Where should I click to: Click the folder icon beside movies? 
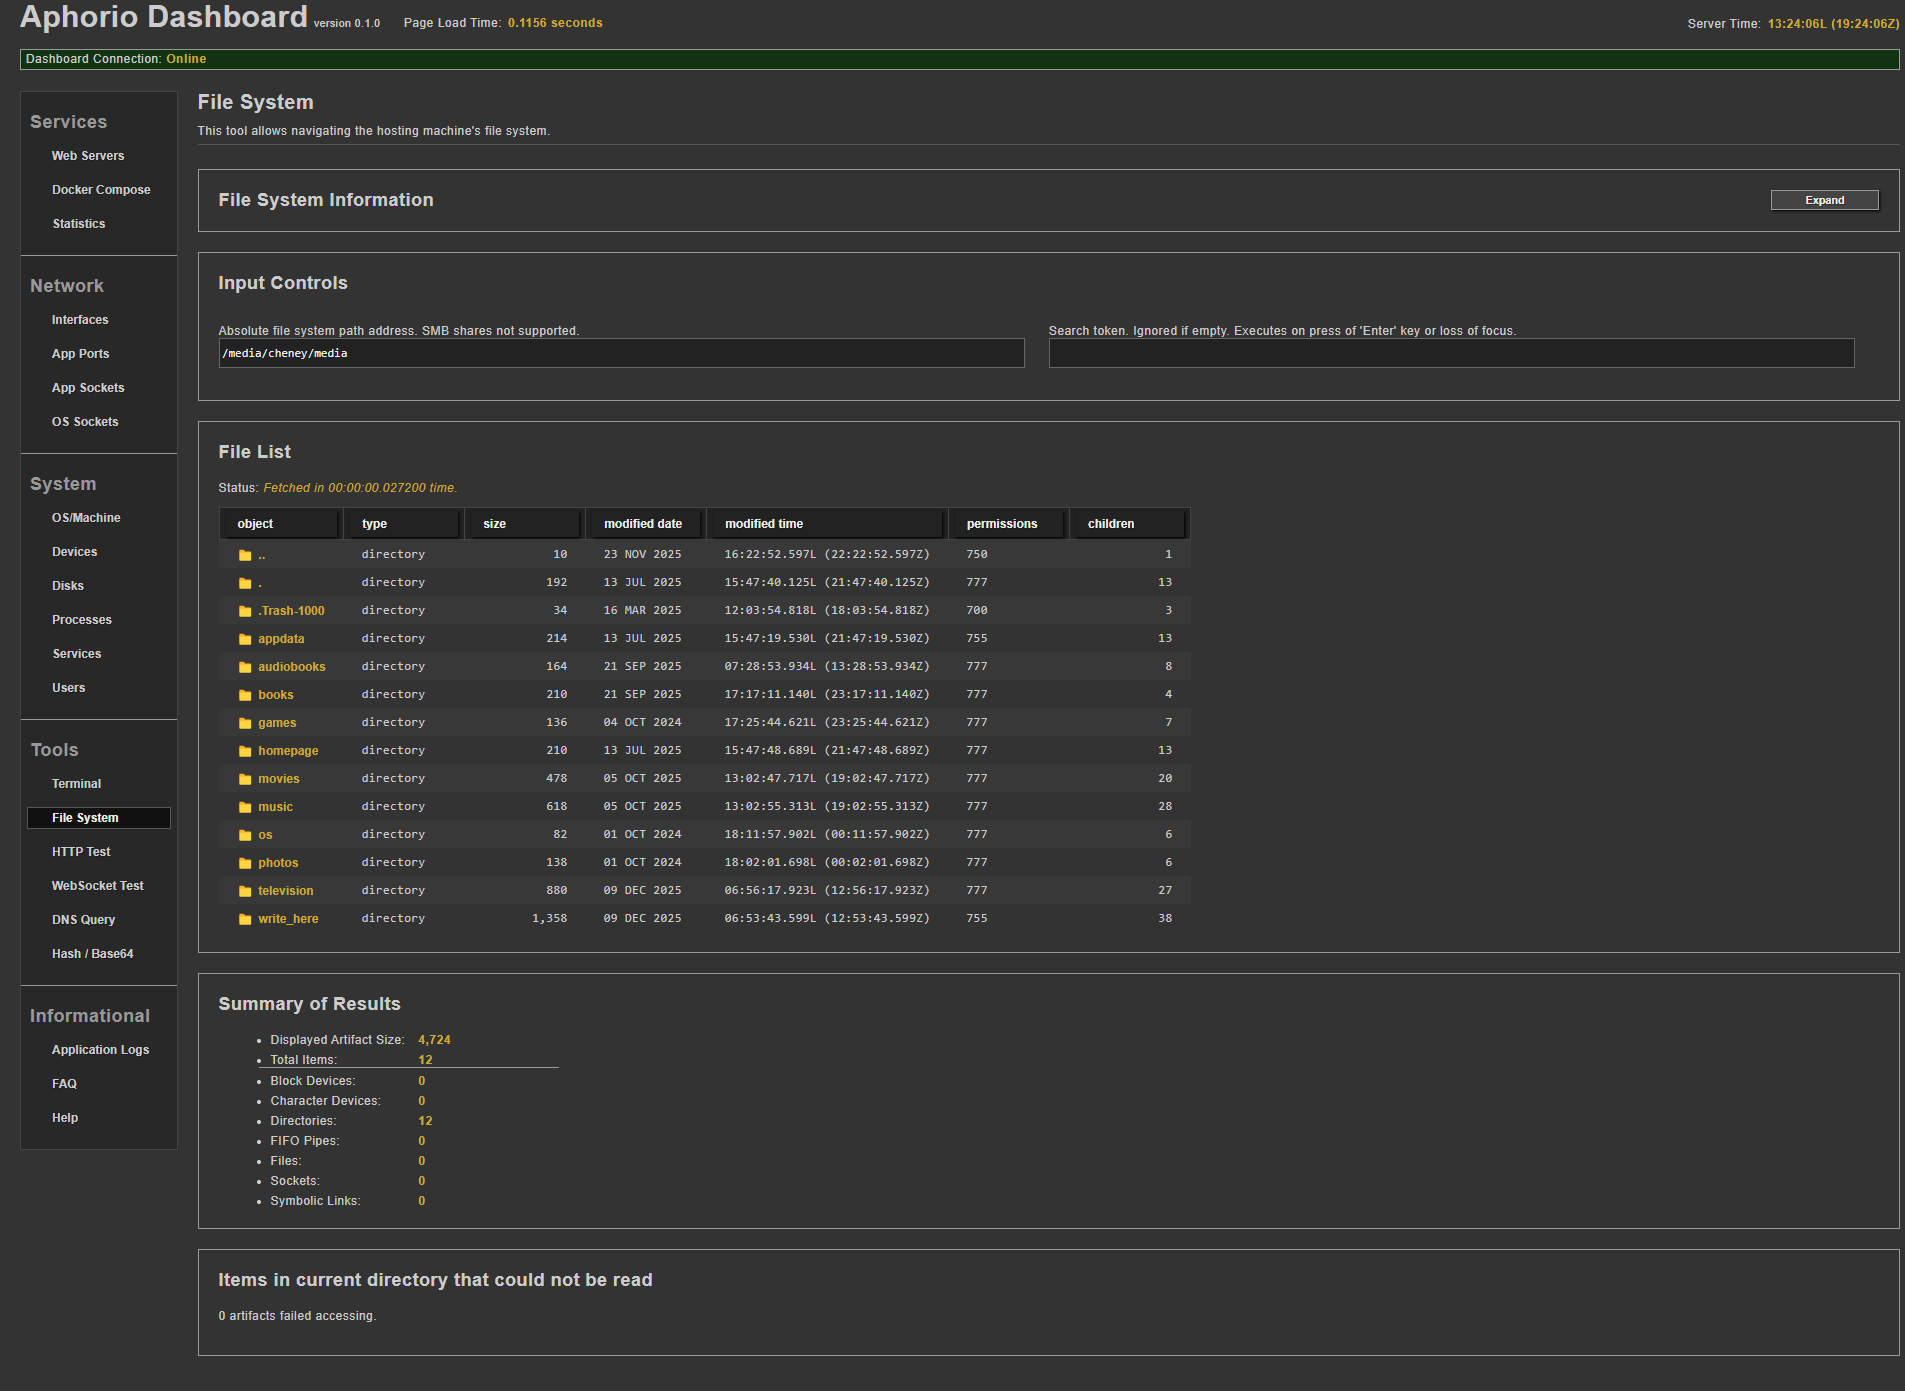[245, 779]
